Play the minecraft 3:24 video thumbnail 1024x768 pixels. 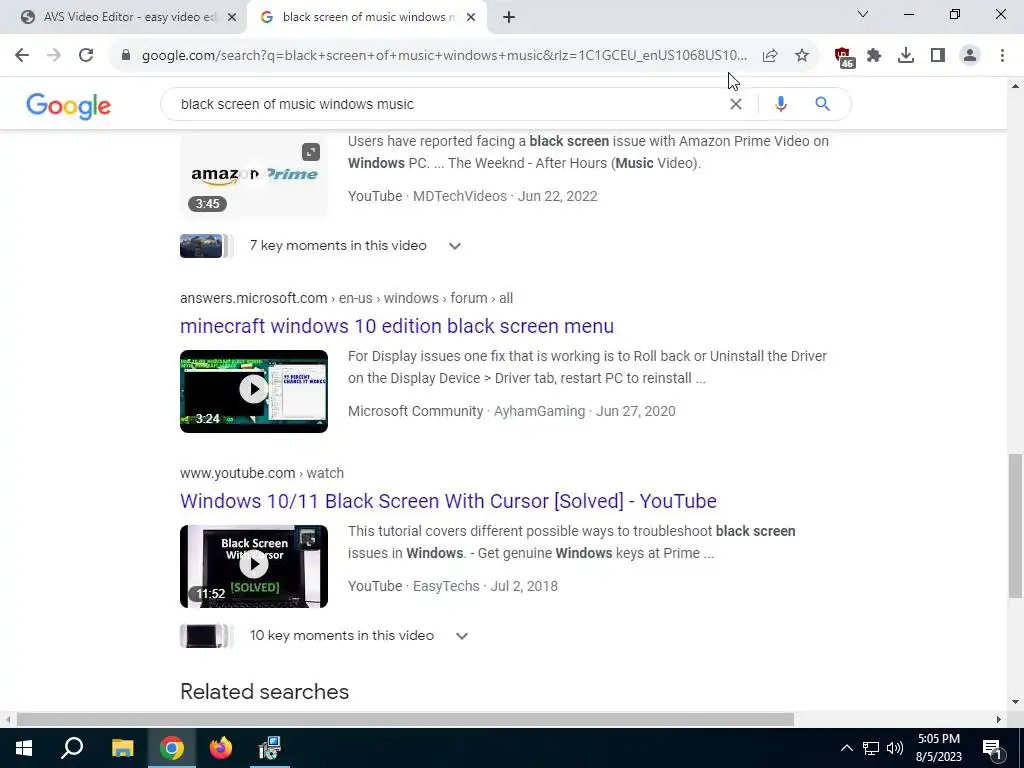(254, 391)
